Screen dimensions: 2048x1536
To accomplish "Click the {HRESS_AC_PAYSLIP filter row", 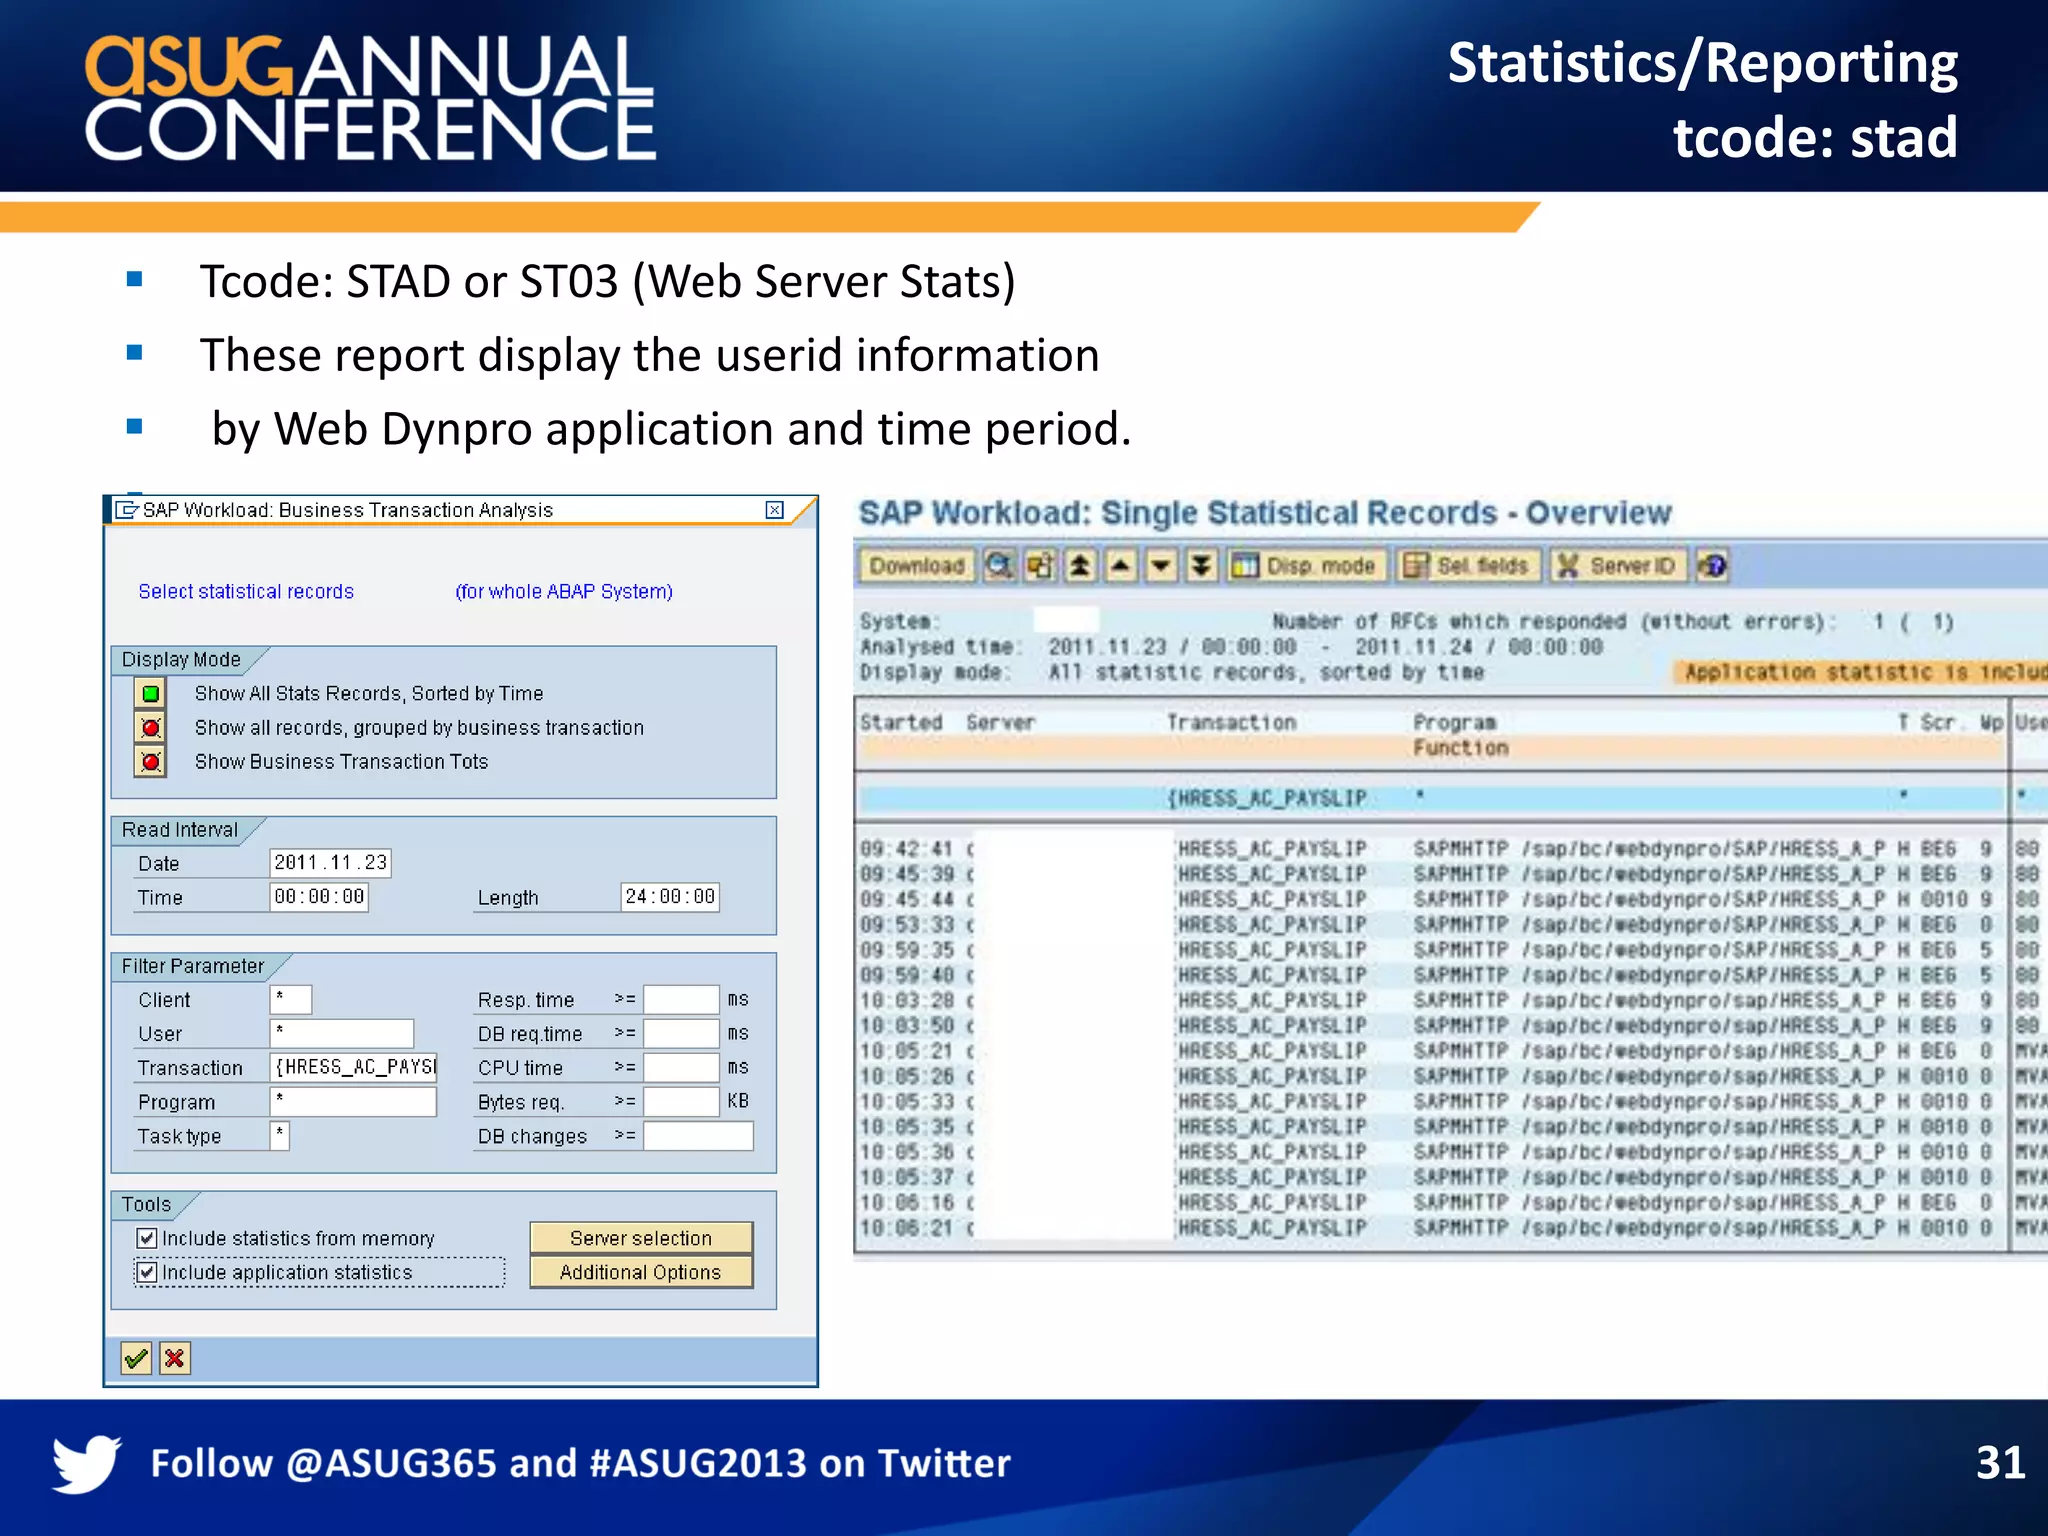I will click(1430, 798).
